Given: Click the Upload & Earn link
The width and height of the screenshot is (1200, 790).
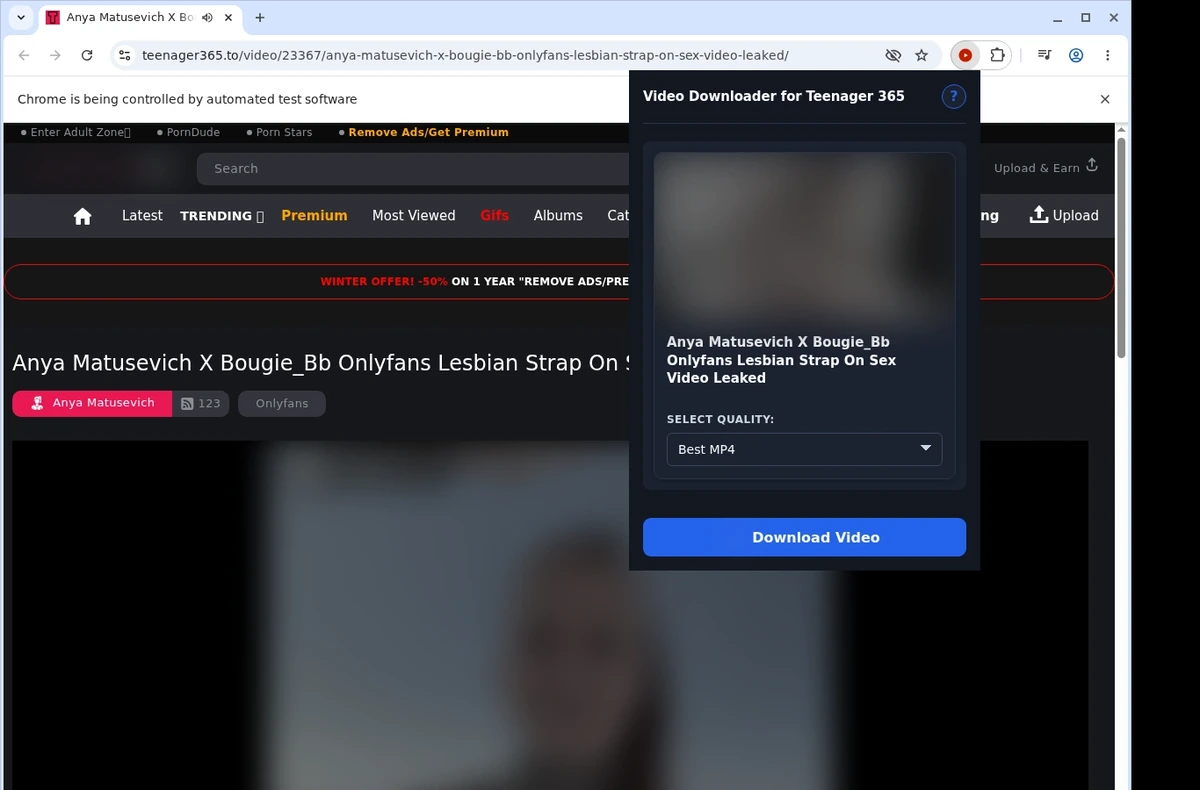Looking at the screenshot, I should pyautogui.click(x=1045, y=167).
